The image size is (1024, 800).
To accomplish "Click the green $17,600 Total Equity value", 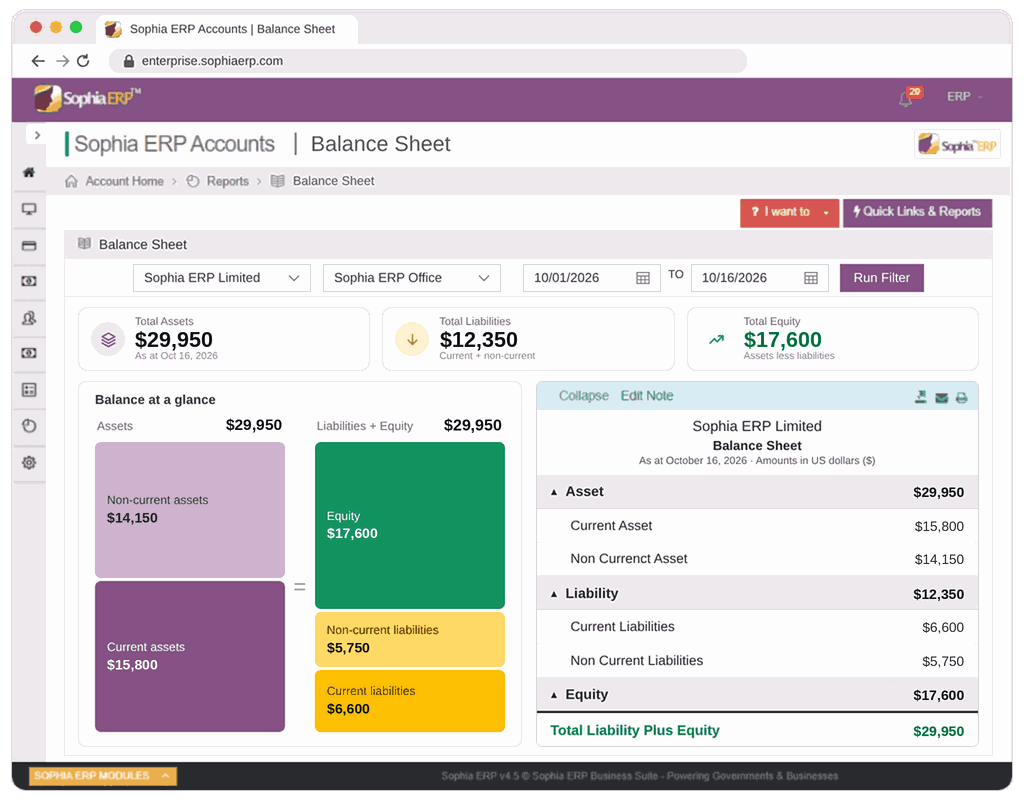I will coord(782,340).
